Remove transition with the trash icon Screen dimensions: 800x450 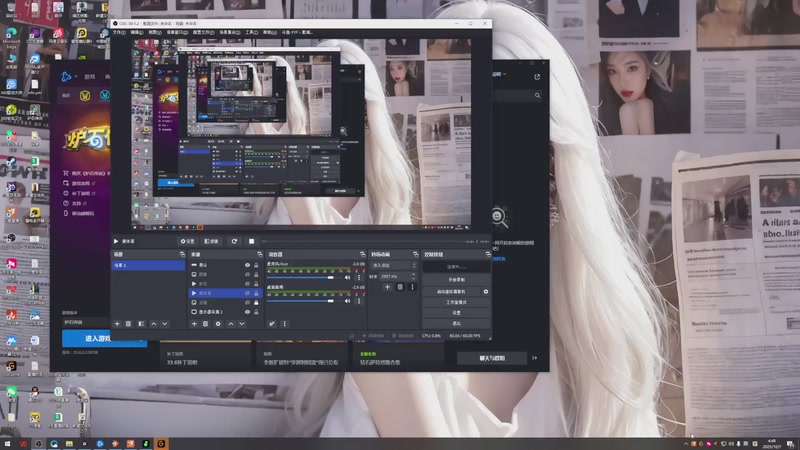coord(400,287)
